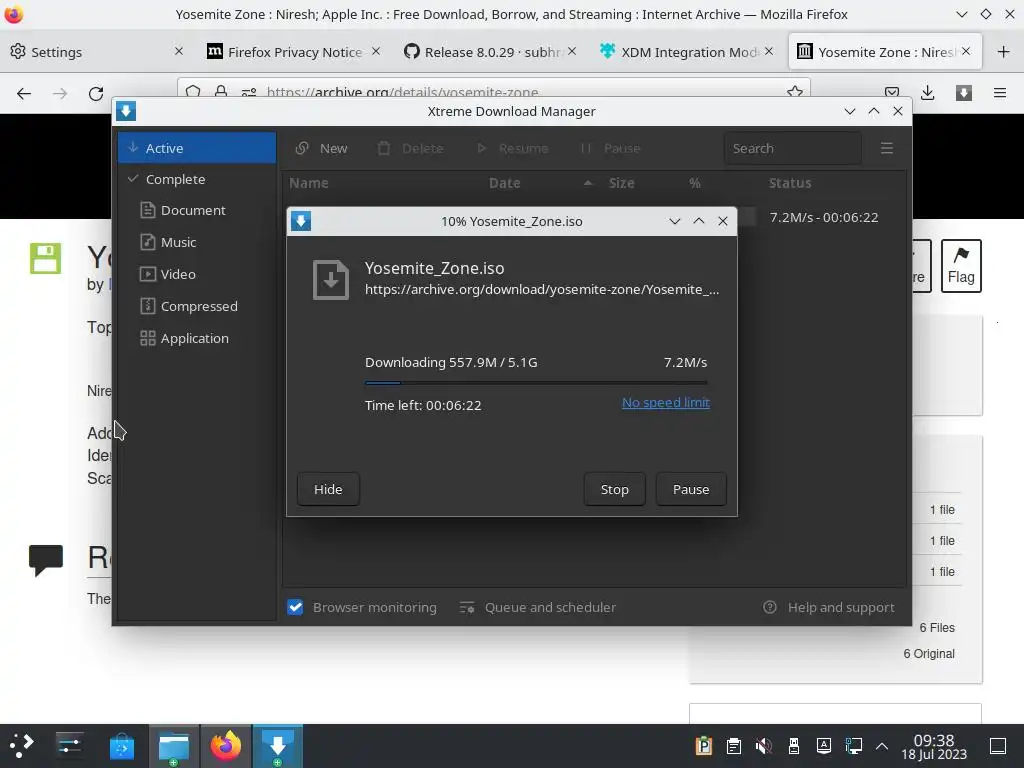This screenshot has height=768, width=1024.
Task: Sort downloads by Name column
Action: (309, 184)
